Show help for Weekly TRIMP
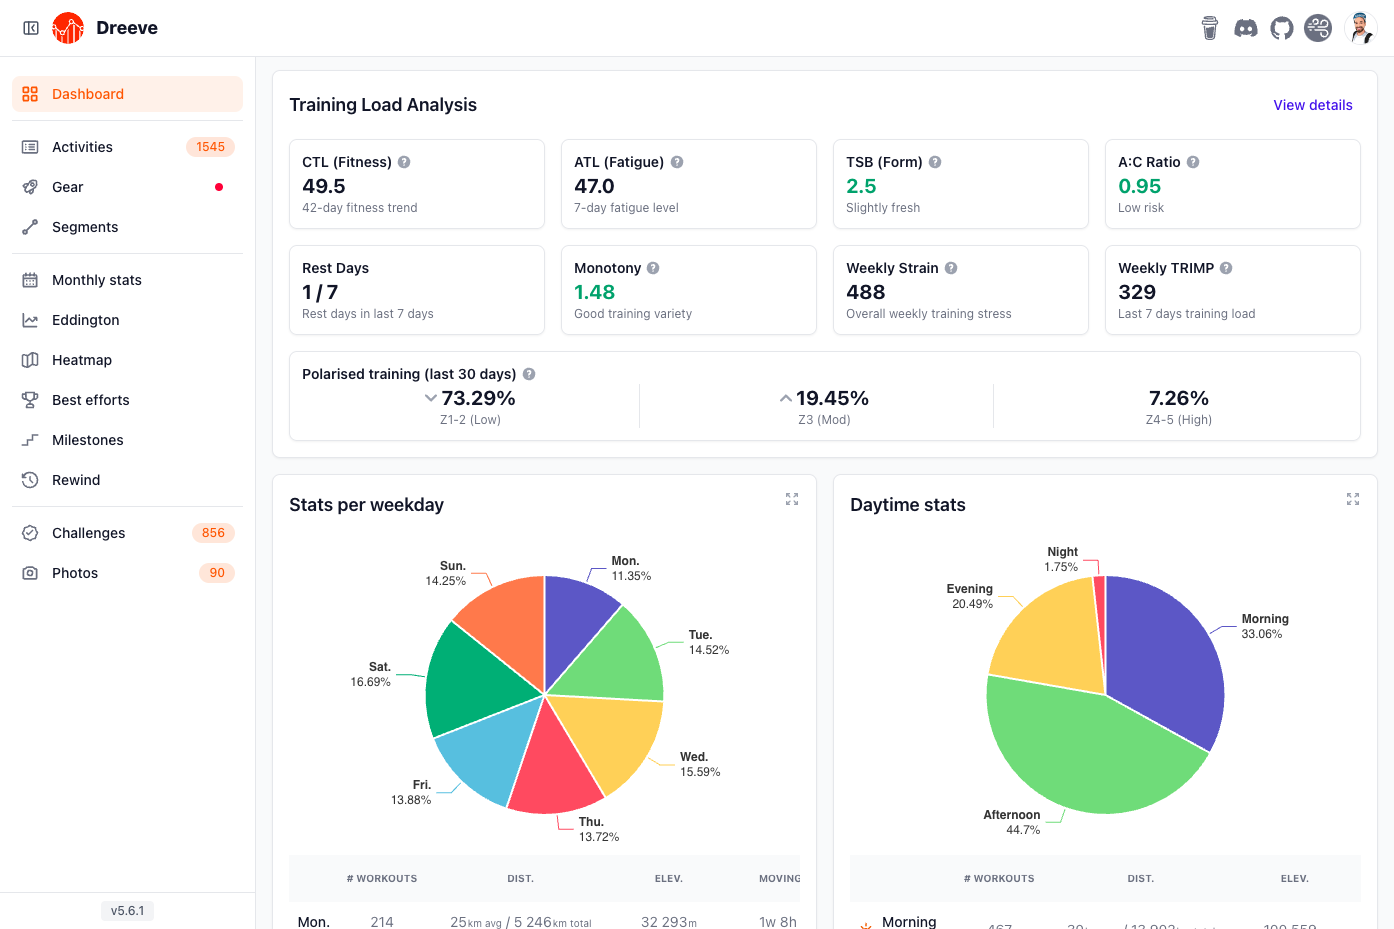 pos(1226,268)
